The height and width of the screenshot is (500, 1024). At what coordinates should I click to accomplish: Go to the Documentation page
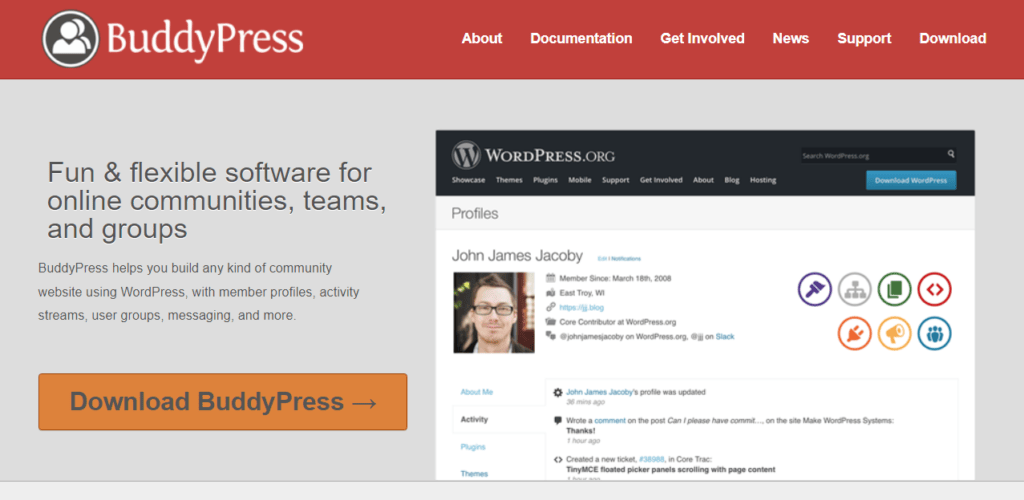[x=581, y=38]
